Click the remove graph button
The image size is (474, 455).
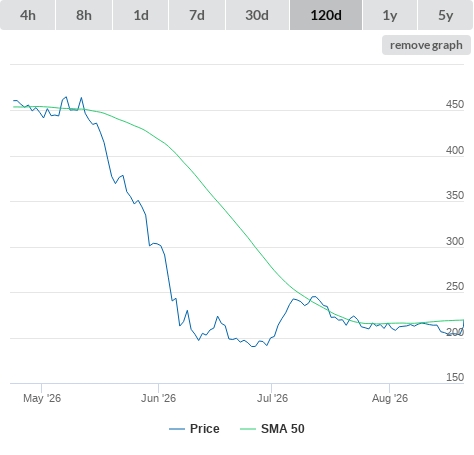426,45
